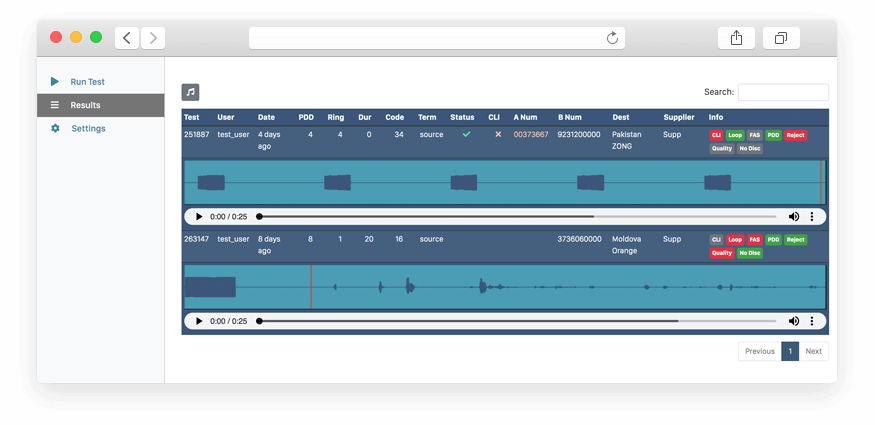
Task: Click the Next pagination button
Action: (813, 351)
